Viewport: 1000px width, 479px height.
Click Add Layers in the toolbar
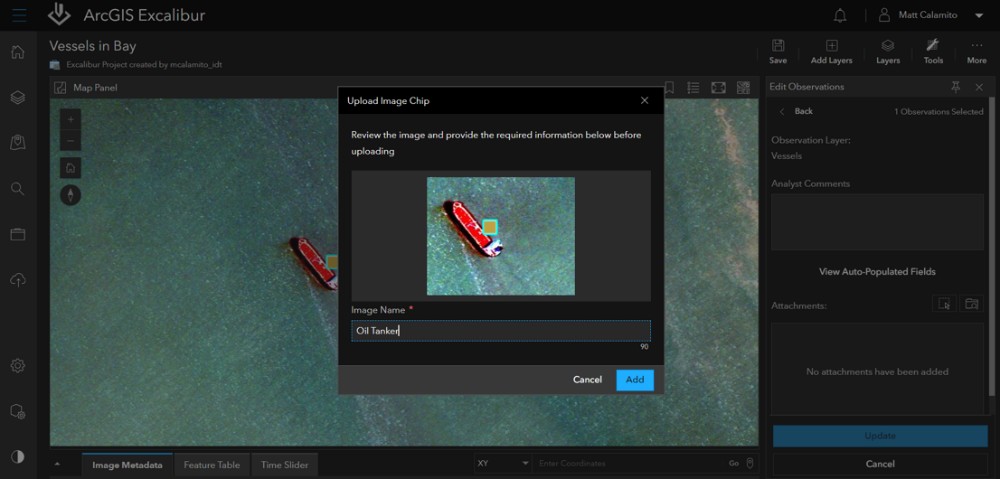(x=832, y=52)
